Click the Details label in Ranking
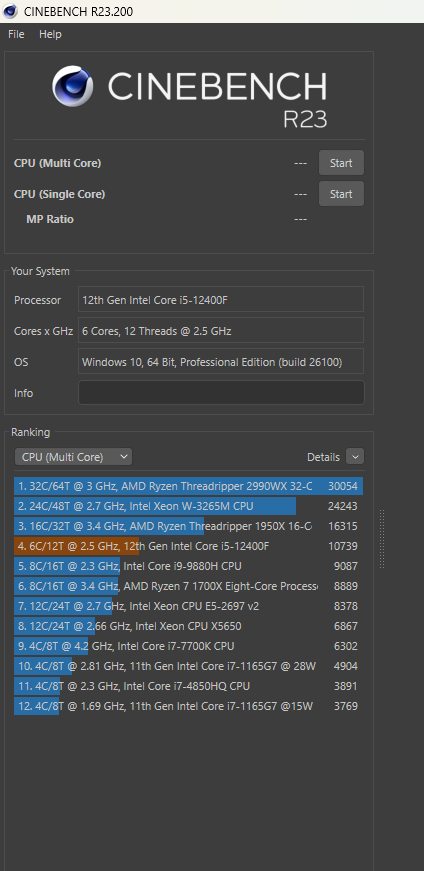The width and height of the screenshot is (424, 871). pyautogui.click(x=323, y=457)
